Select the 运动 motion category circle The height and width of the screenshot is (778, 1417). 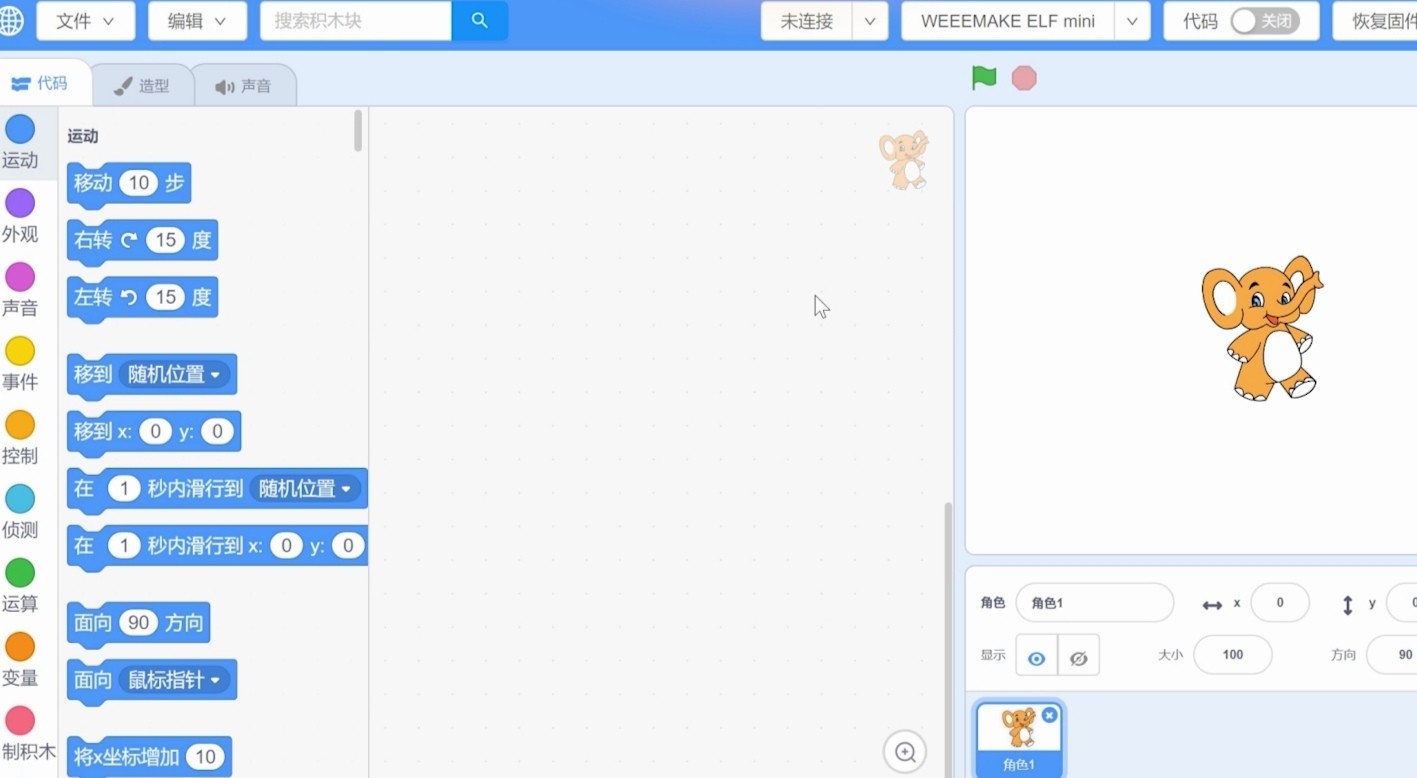click(20, 129)
